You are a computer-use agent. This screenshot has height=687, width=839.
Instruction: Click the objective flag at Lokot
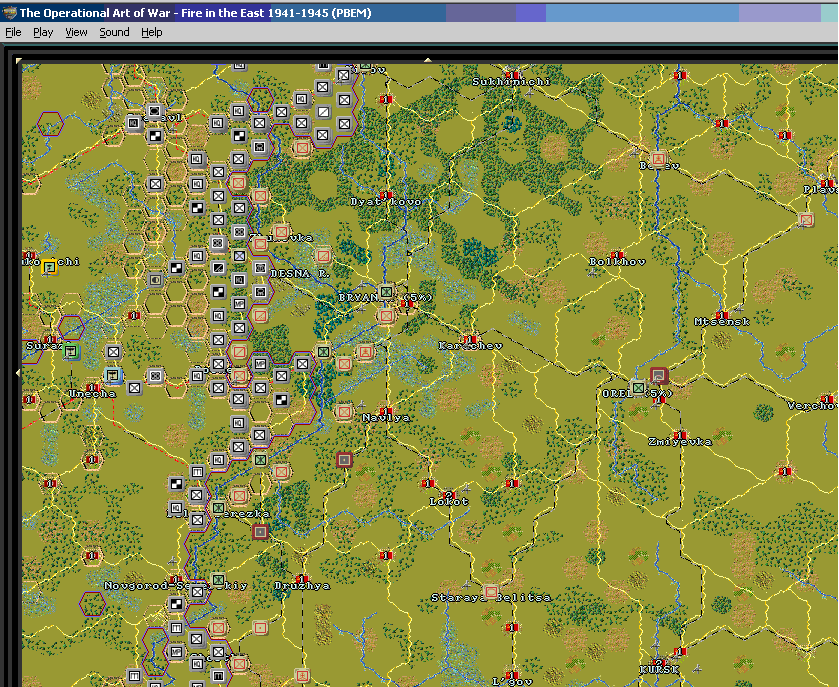(448, 494)
